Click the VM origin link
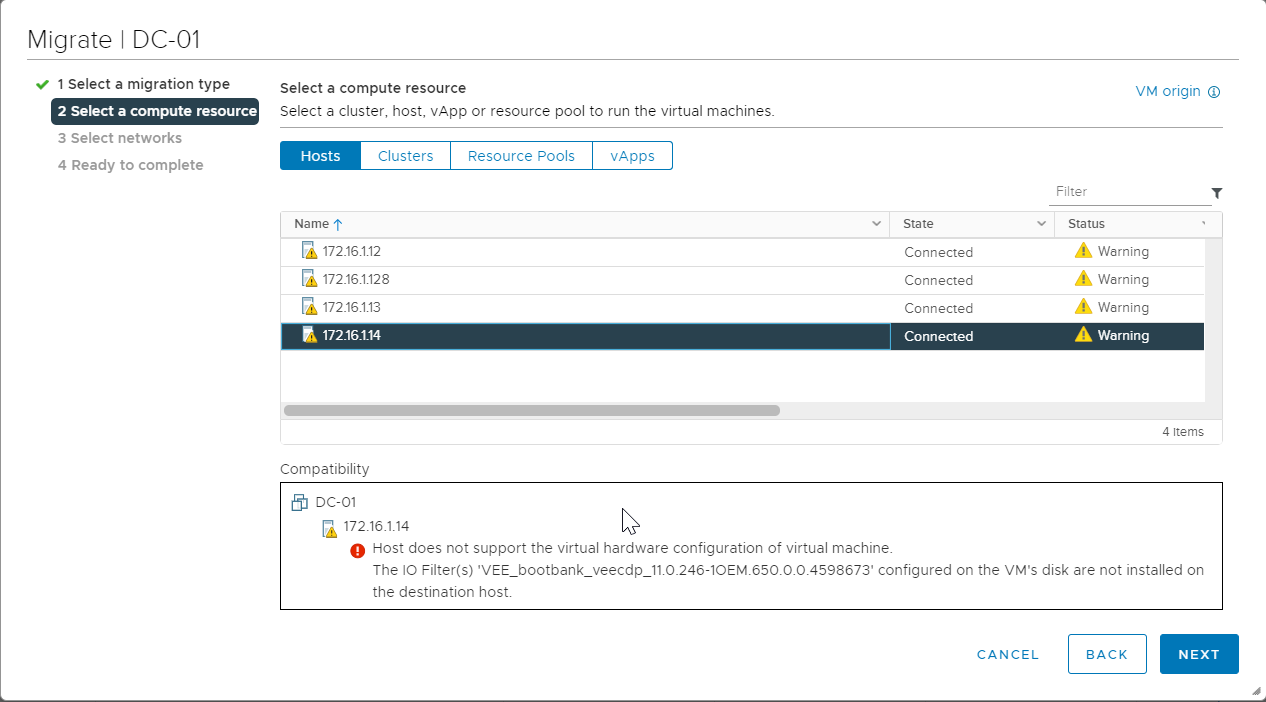Image resolution: width=1266 pixels, height=702 pixels. point(1167,91)
